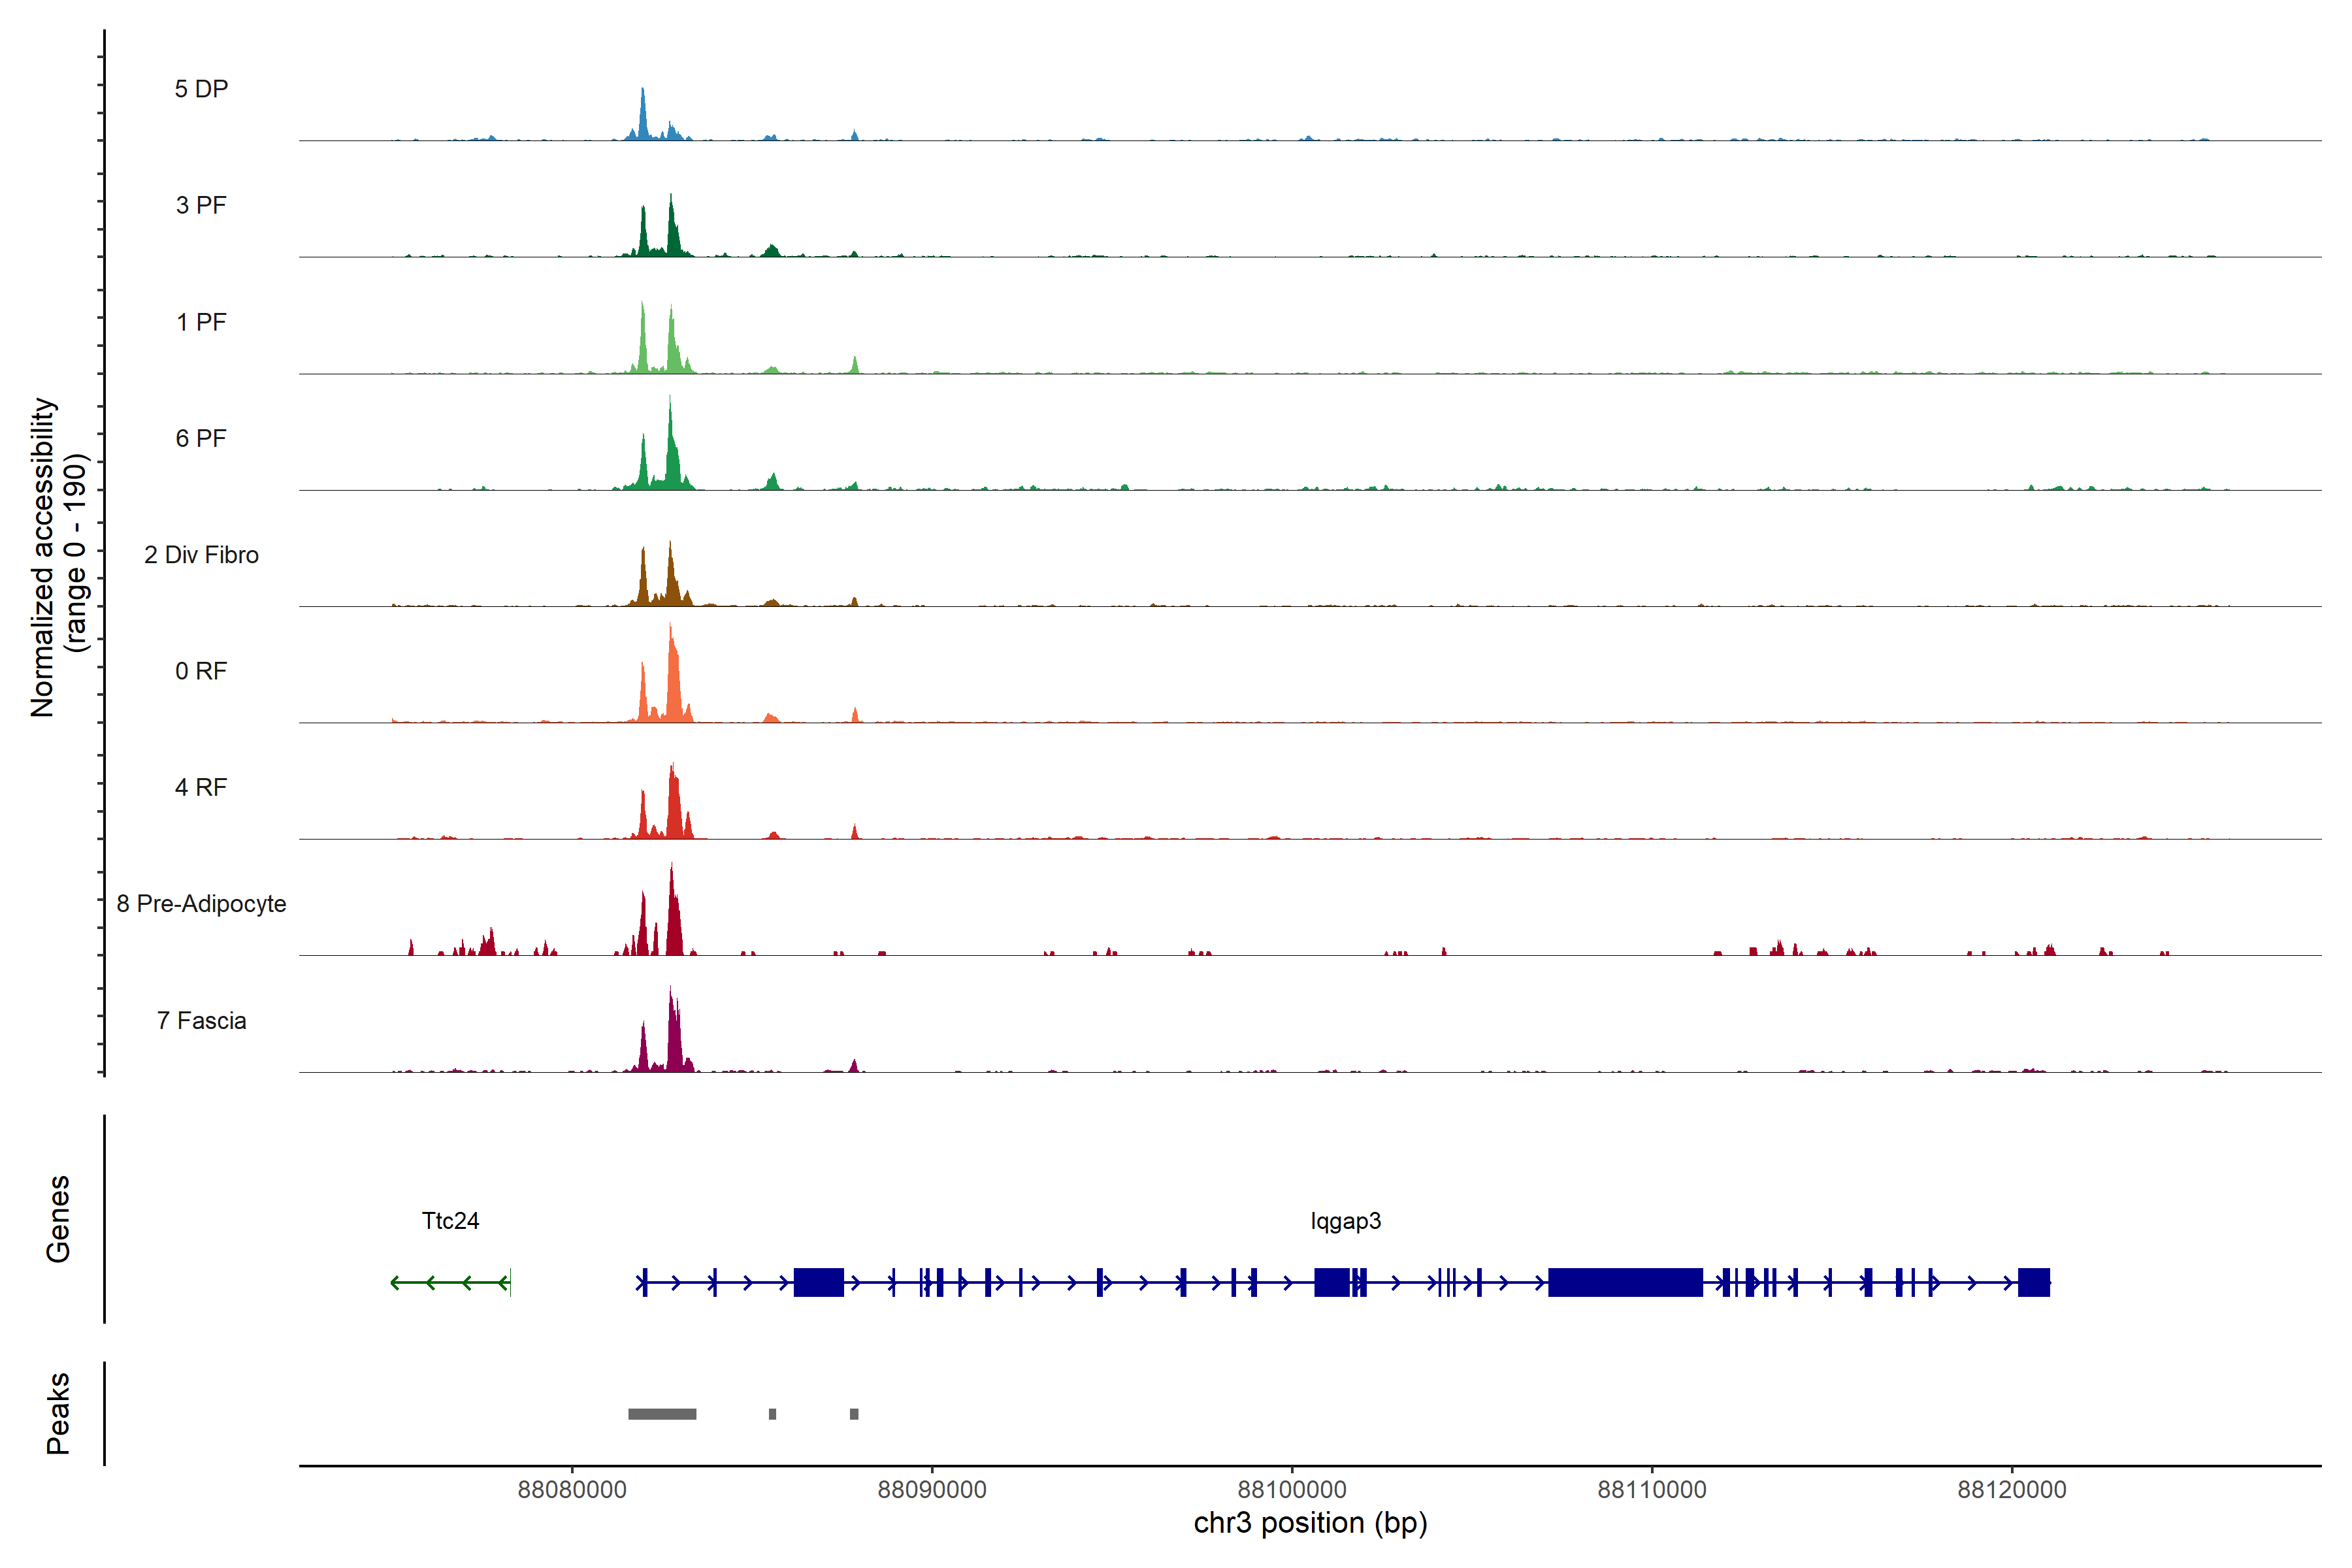Click the 88080000 axis tick label
Viewport: 2352px width, 1568px height.
(x=572, y=1490)
